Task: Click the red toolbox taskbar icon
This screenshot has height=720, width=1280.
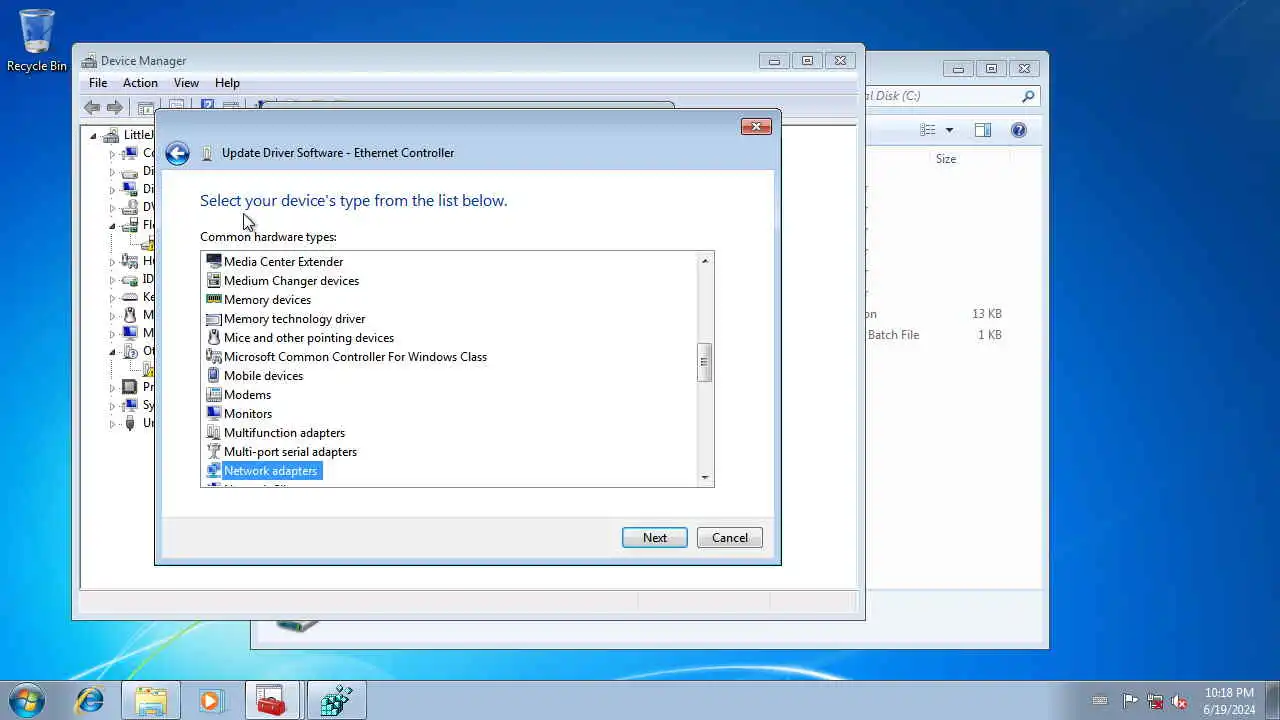Action: tap(272, 700)
